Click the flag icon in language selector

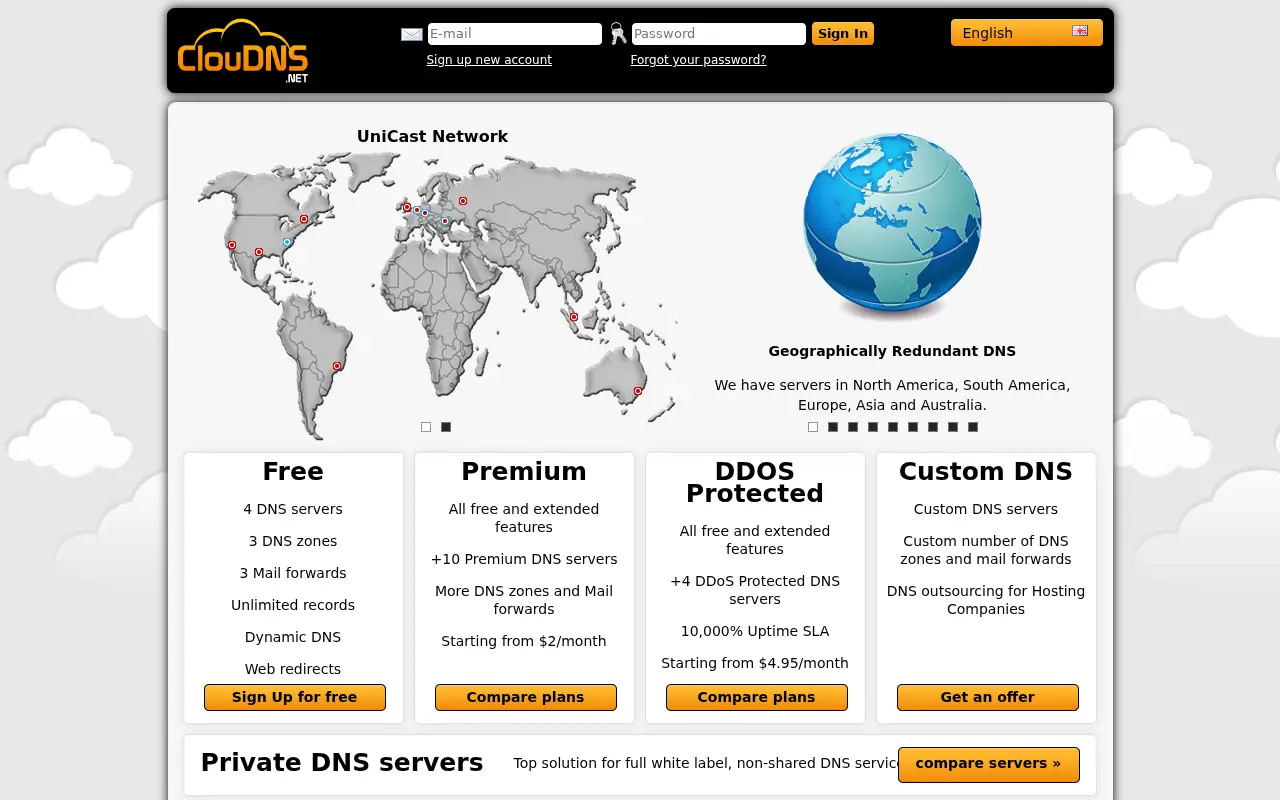(x=1080, y=31)
